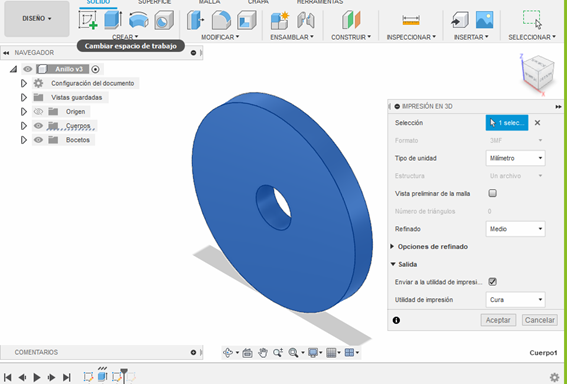Switch to the SÓLIDO tab
The image size is (567, 384).
[98, 2]
